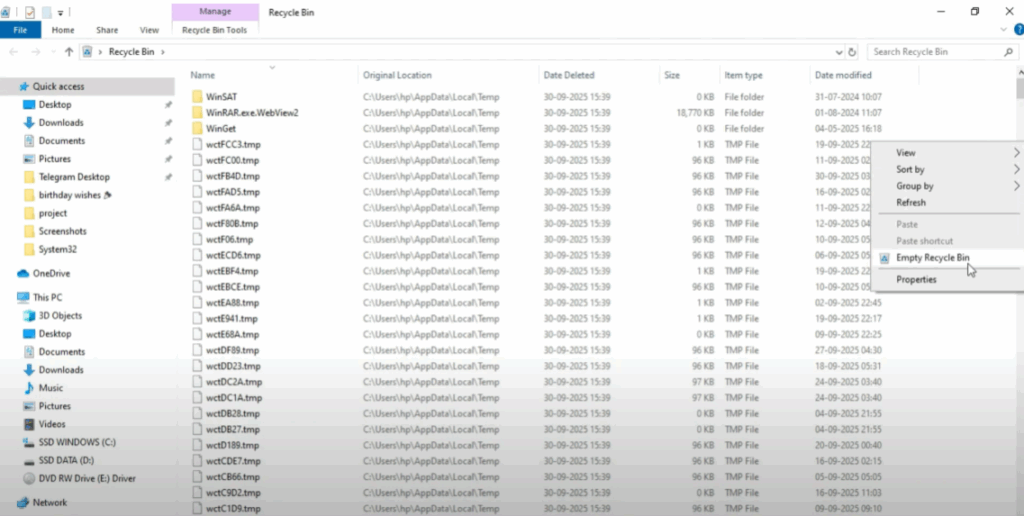Click the Up arrow navigation icon

pos(69,51)
